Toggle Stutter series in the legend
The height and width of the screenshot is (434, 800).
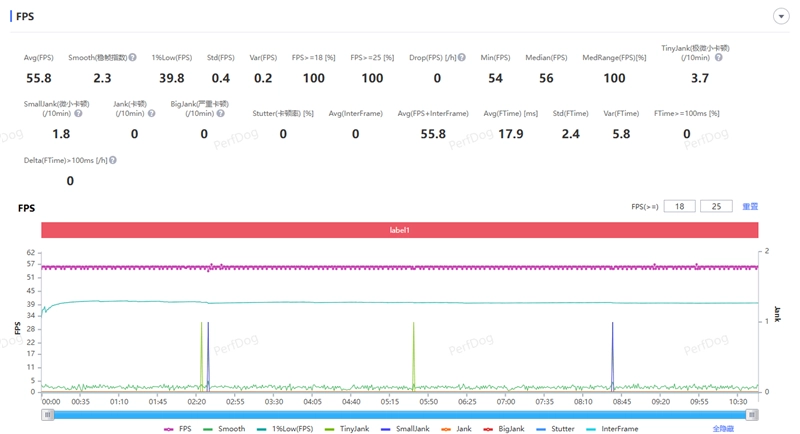[555, 429]
